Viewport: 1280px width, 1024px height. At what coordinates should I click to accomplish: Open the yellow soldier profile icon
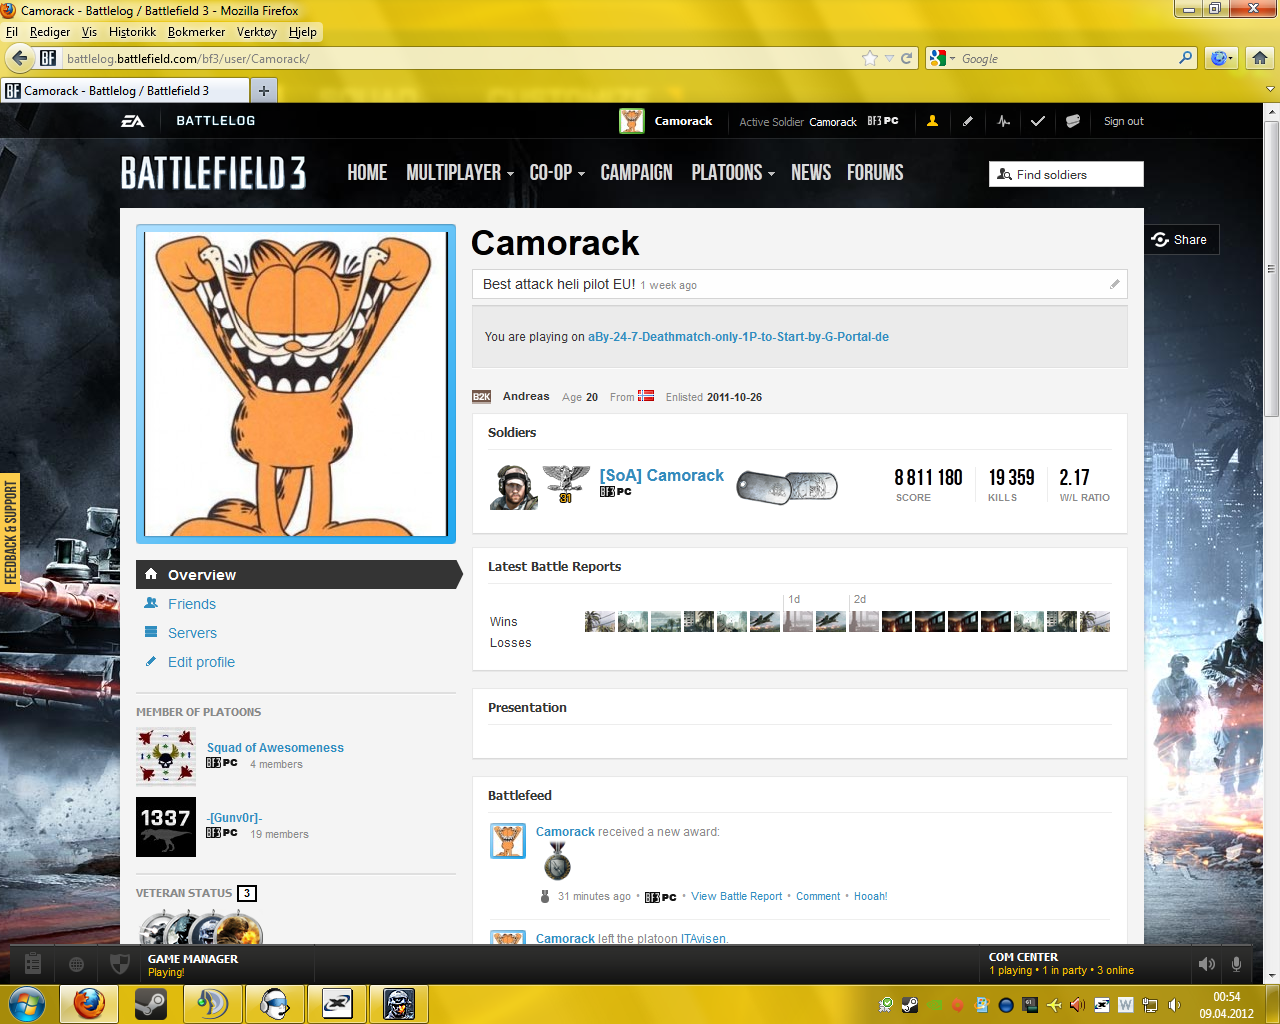932,121
